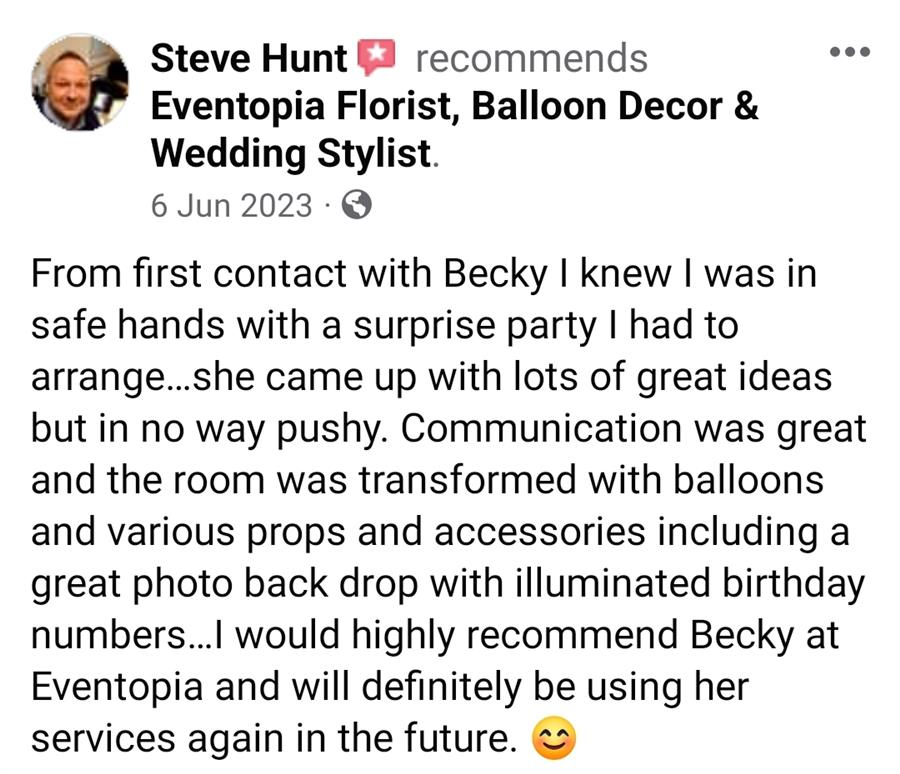Open Steve Hunt's profile picture

click(x=80, y=83)
